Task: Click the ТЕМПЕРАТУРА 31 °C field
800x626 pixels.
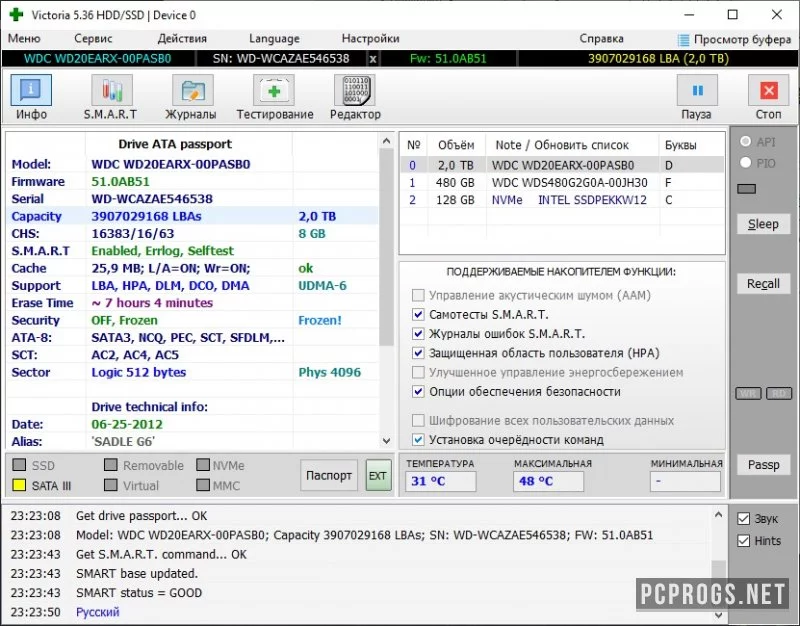Action: point(440,481)
